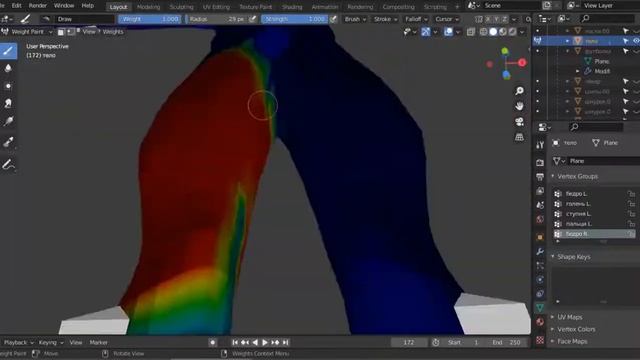640x360 pixels.
Task: Open the Edit menu
Action: click(x=17, y=6)
